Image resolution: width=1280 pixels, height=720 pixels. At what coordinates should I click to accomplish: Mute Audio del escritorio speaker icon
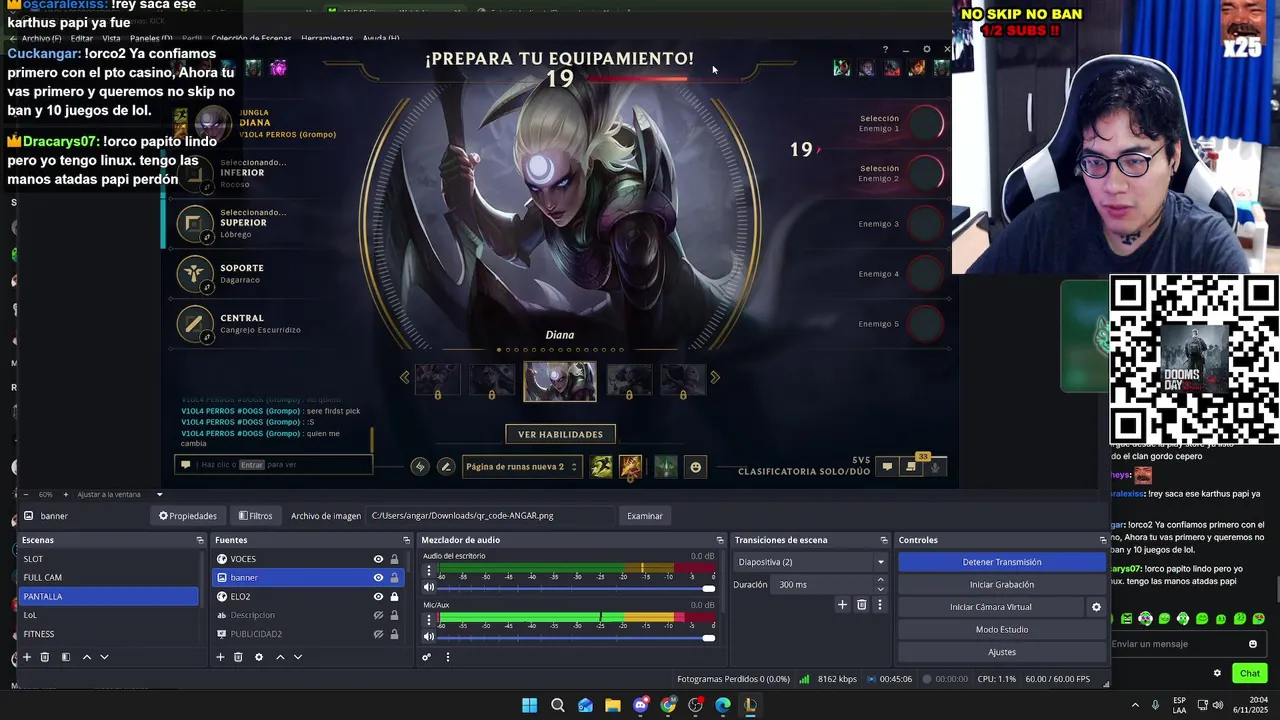point(429,588)
